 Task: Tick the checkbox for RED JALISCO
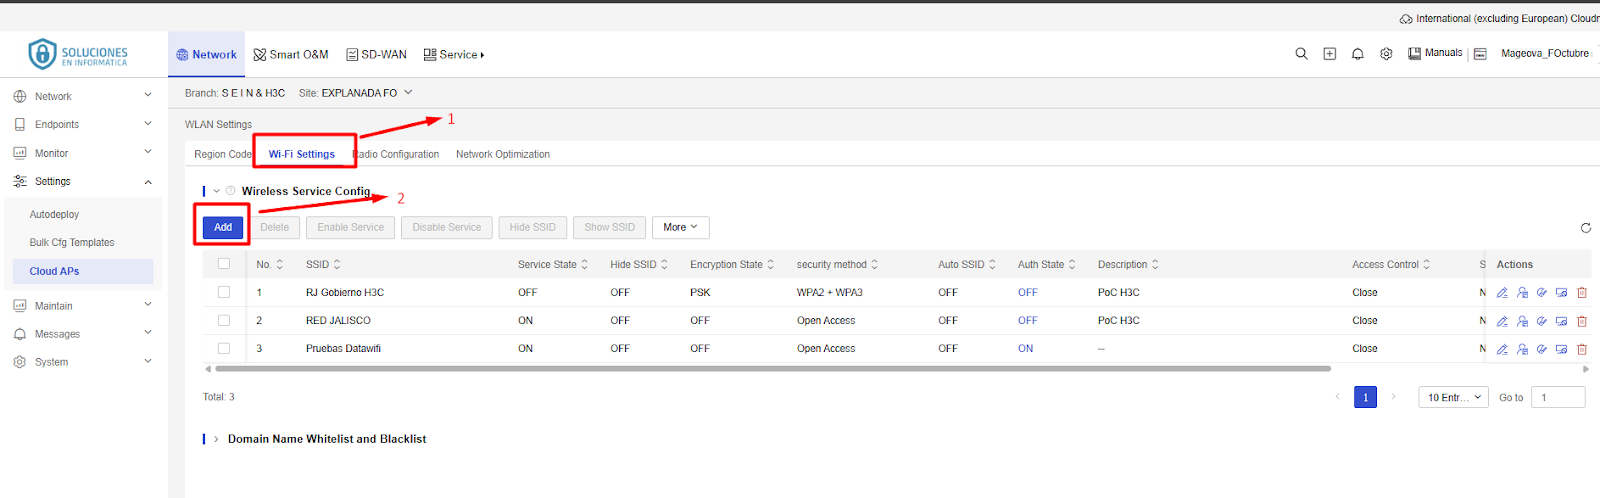tap(224, 320)
